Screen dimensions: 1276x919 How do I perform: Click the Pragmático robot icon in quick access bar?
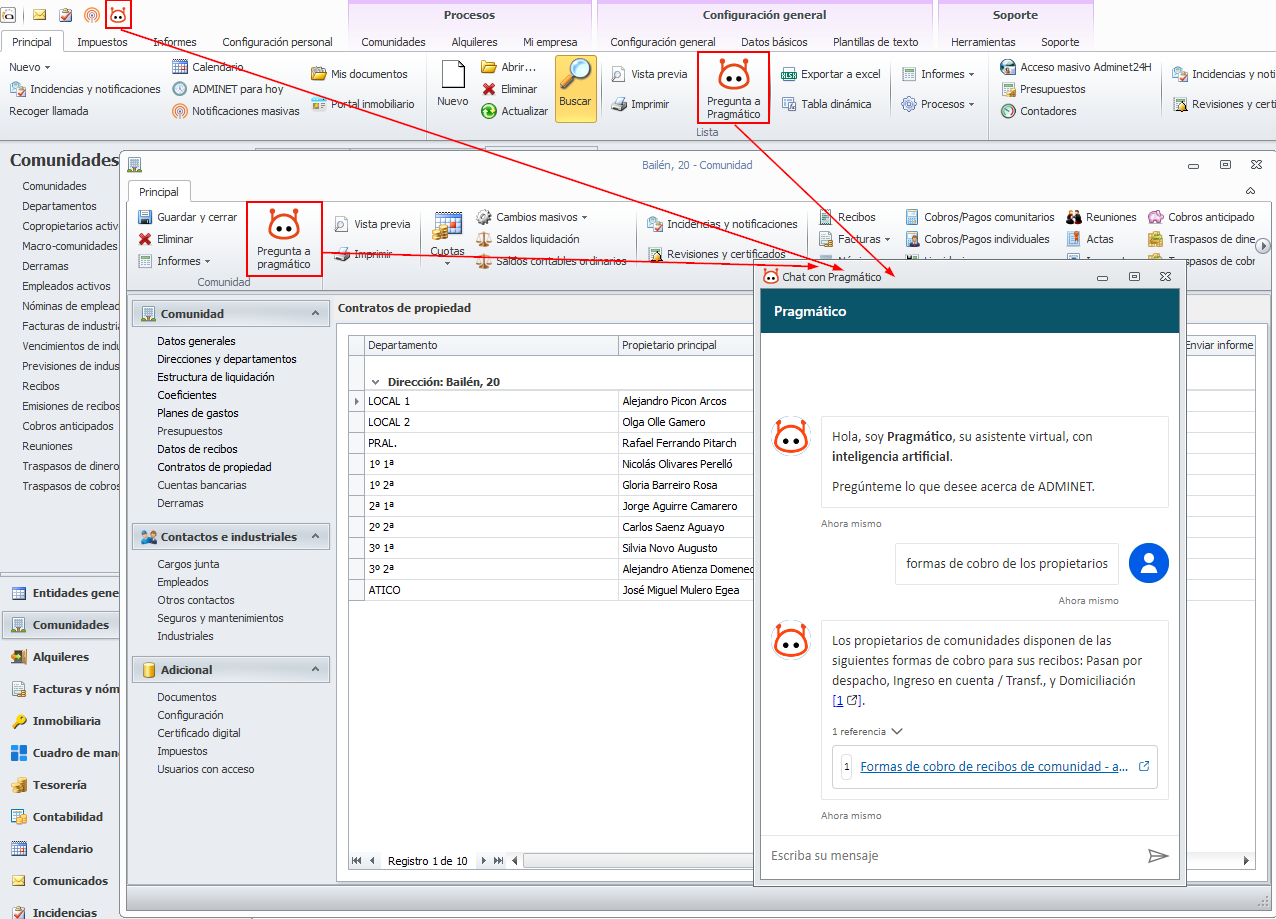[x=118, y=14]
